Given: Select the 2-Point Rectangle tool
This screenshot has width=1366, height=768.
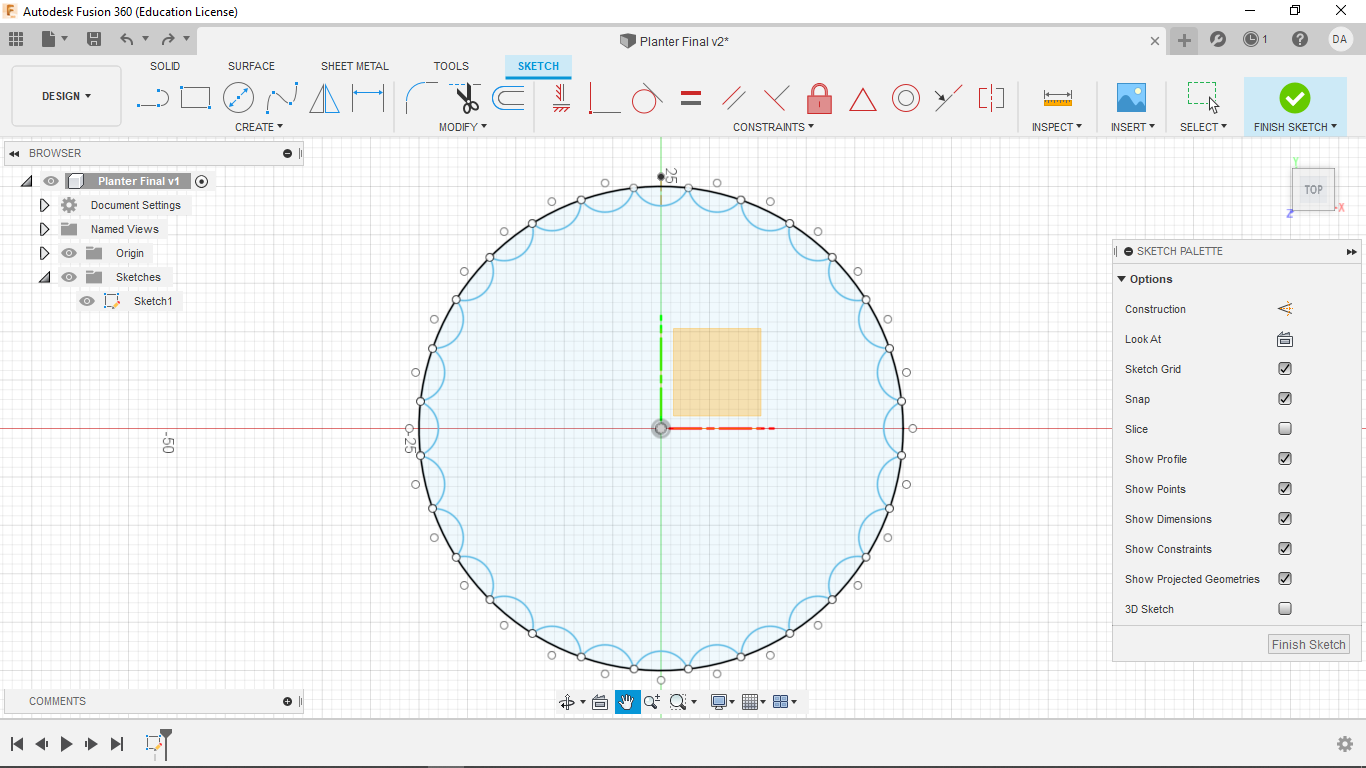Looking at the screenshot, I should (195, 98).
